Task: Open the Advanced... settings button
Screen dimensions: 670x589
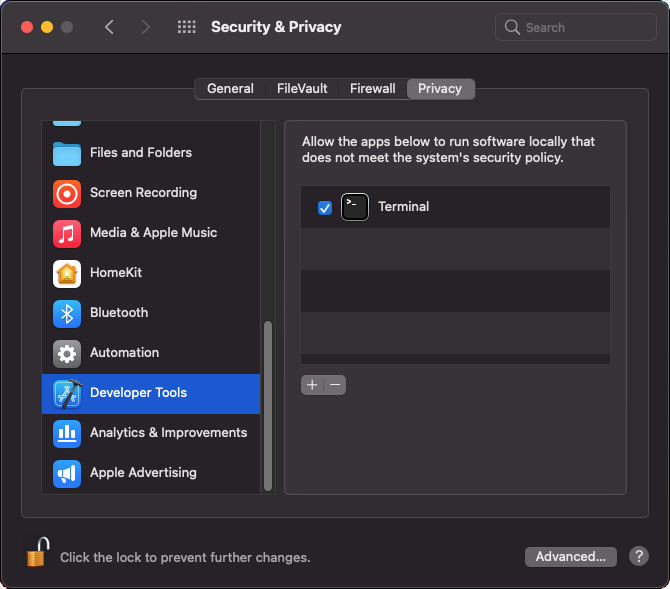Action: tap(570, 557)
